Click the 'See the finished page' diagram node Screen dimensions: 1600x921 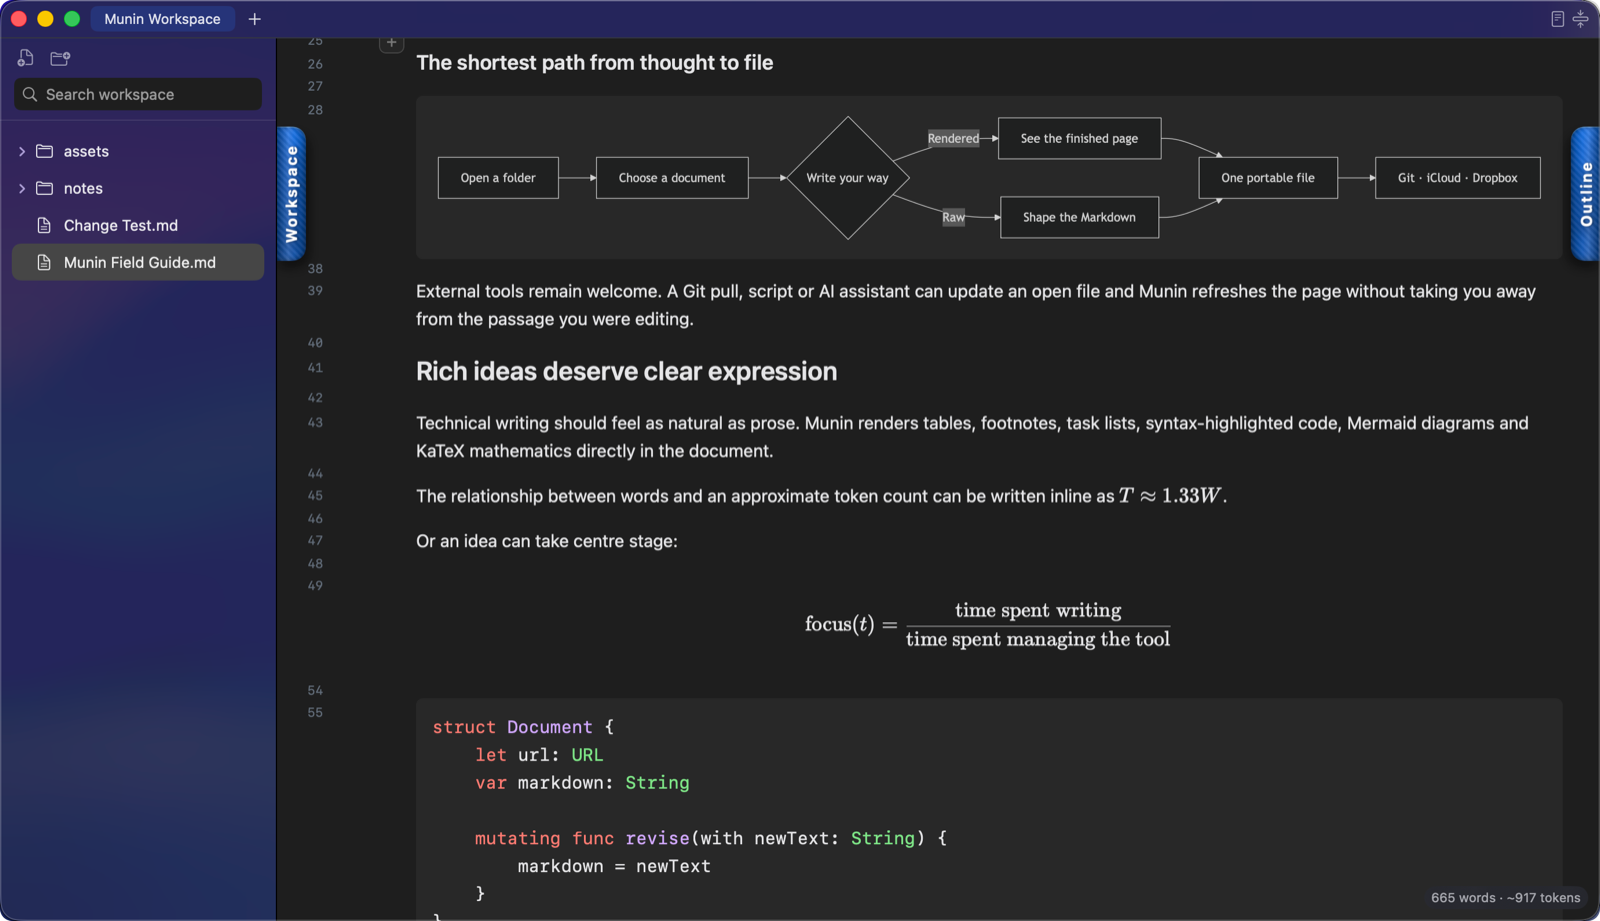point(1079,138)
